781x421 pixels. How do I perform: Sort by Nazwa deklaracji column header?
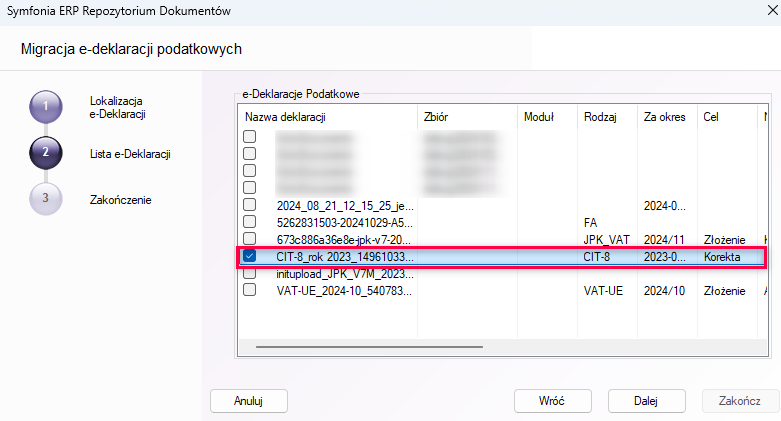(x=328, y=117)
